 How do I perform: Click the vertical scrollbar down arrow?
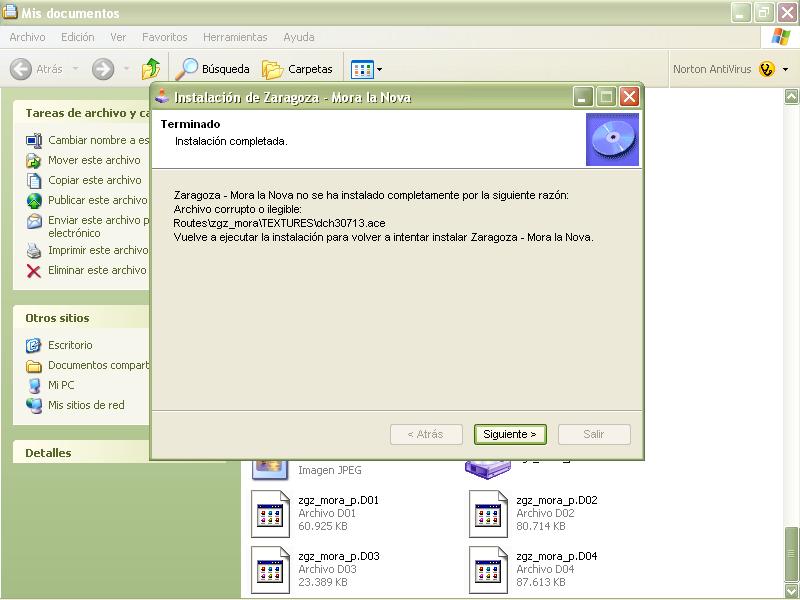pos(791,591)
